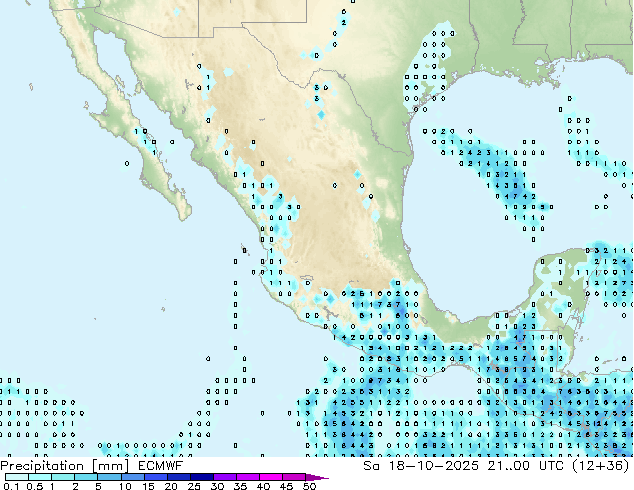
Task: Click the 0.5–1 mm legend swatch
Action: 40,477
